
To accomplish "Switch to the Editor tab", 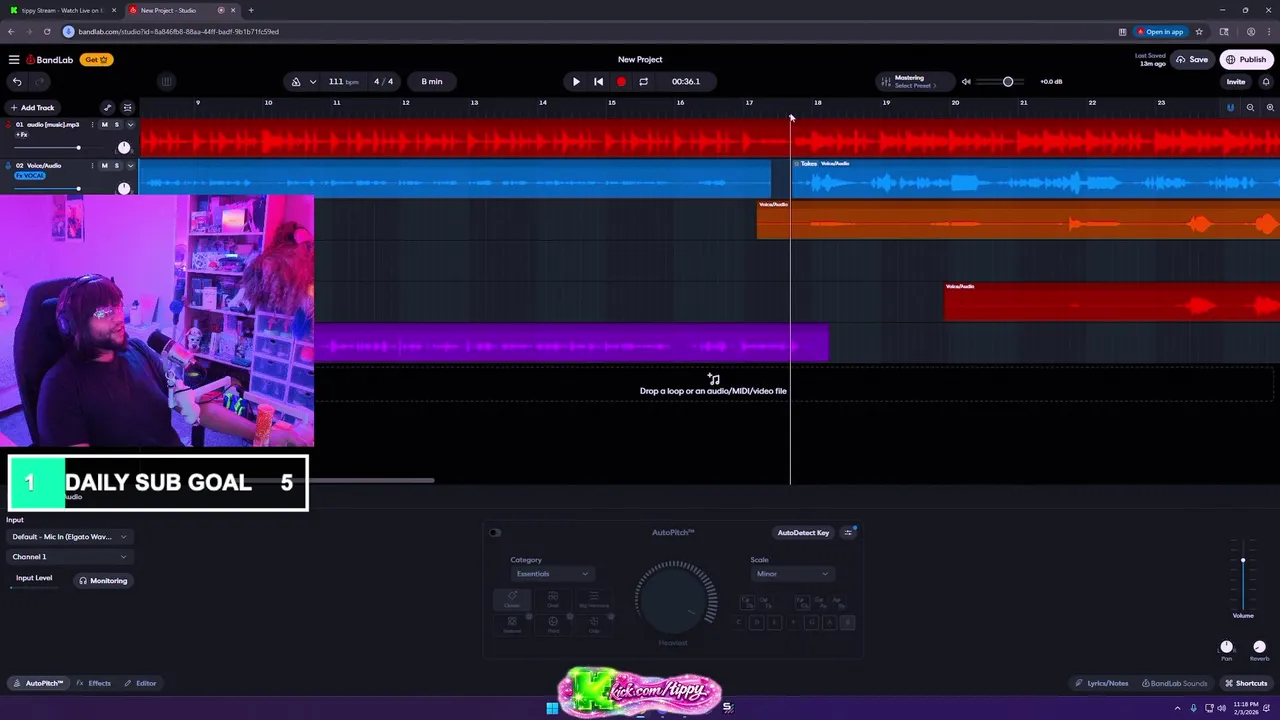I will [x=141, y=683].
